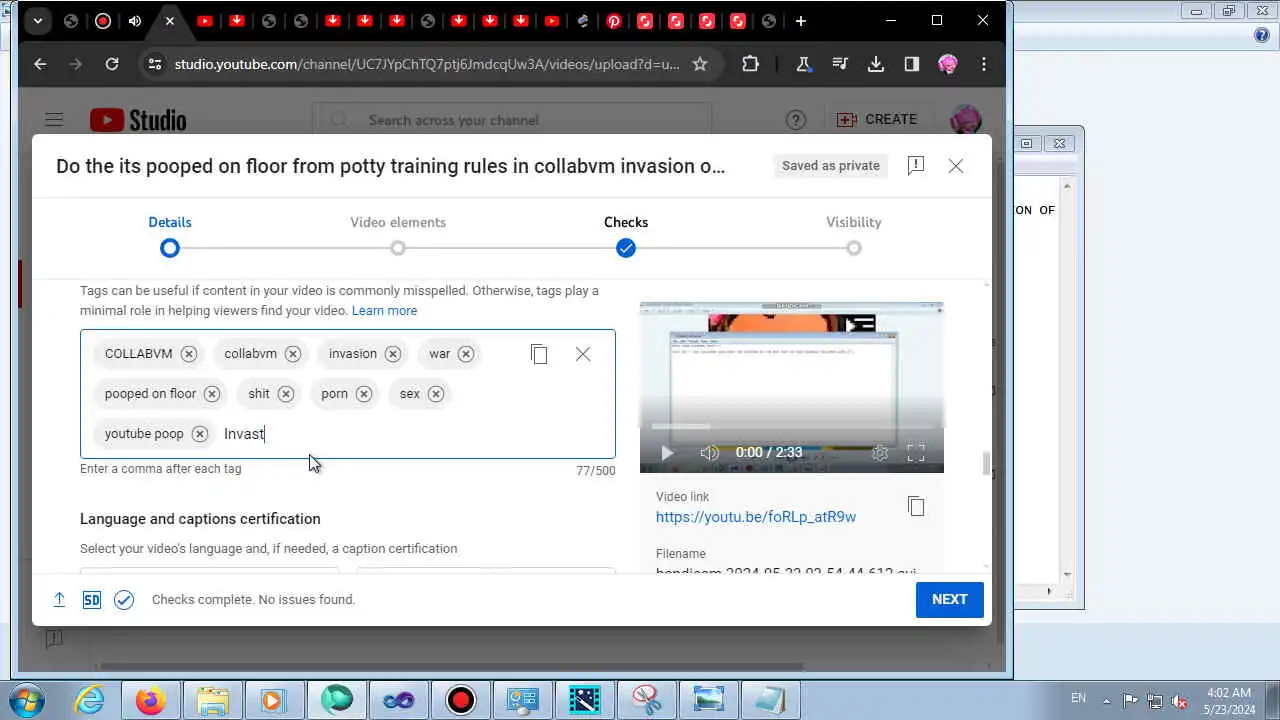Remove the pooped on floor tag
The height and width of the screenshot is (720, 1280).
point(212,394)
